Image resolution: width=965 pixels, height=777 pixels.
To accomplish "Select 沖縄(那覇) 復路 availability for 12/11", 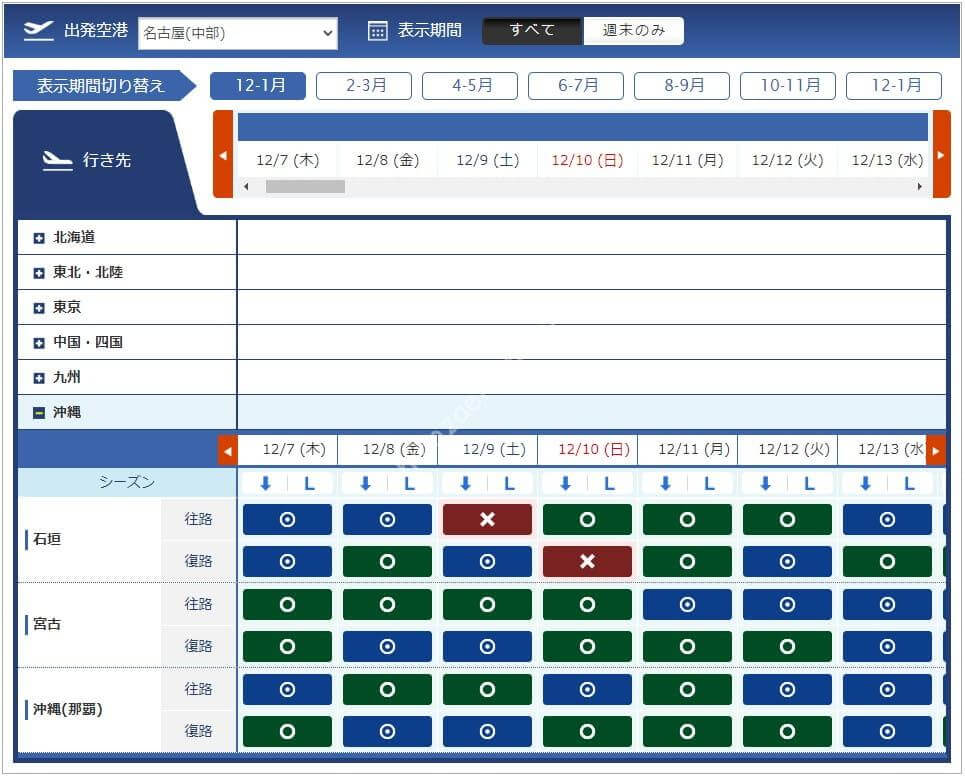I will coord(687,731).
